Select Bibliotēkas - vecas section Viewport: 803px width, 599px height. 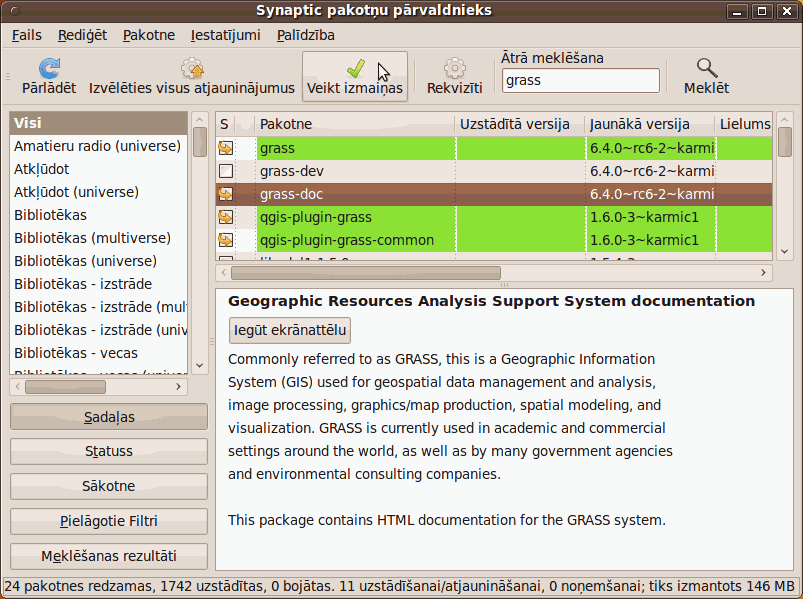tap(98, 353)
